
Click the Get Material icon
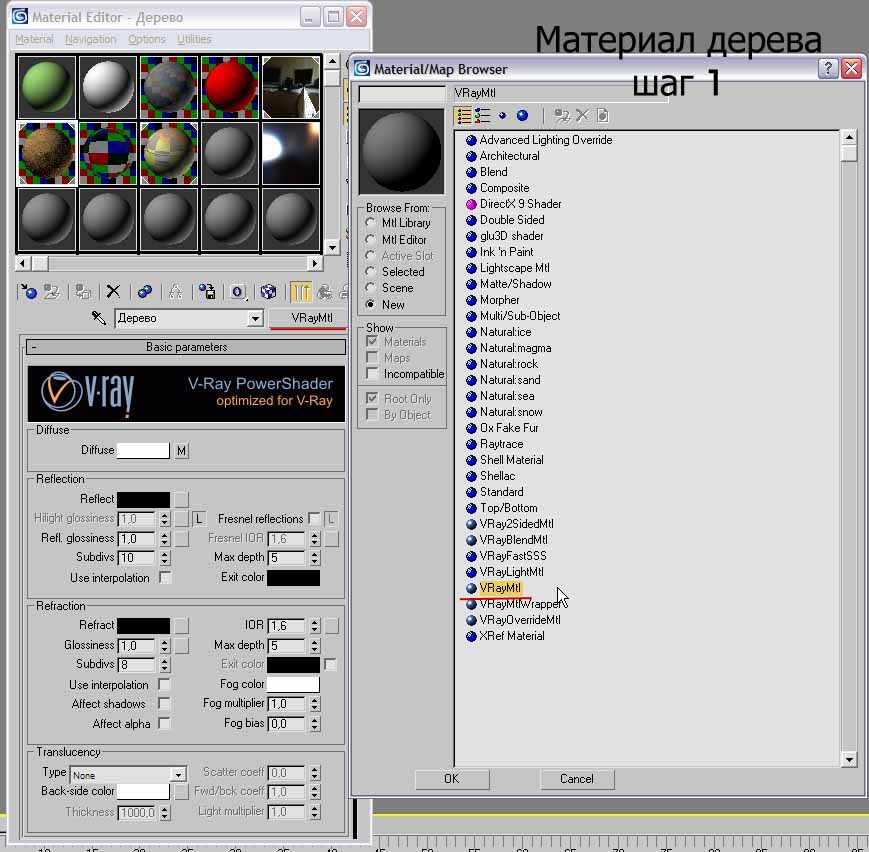pos(28,292)
